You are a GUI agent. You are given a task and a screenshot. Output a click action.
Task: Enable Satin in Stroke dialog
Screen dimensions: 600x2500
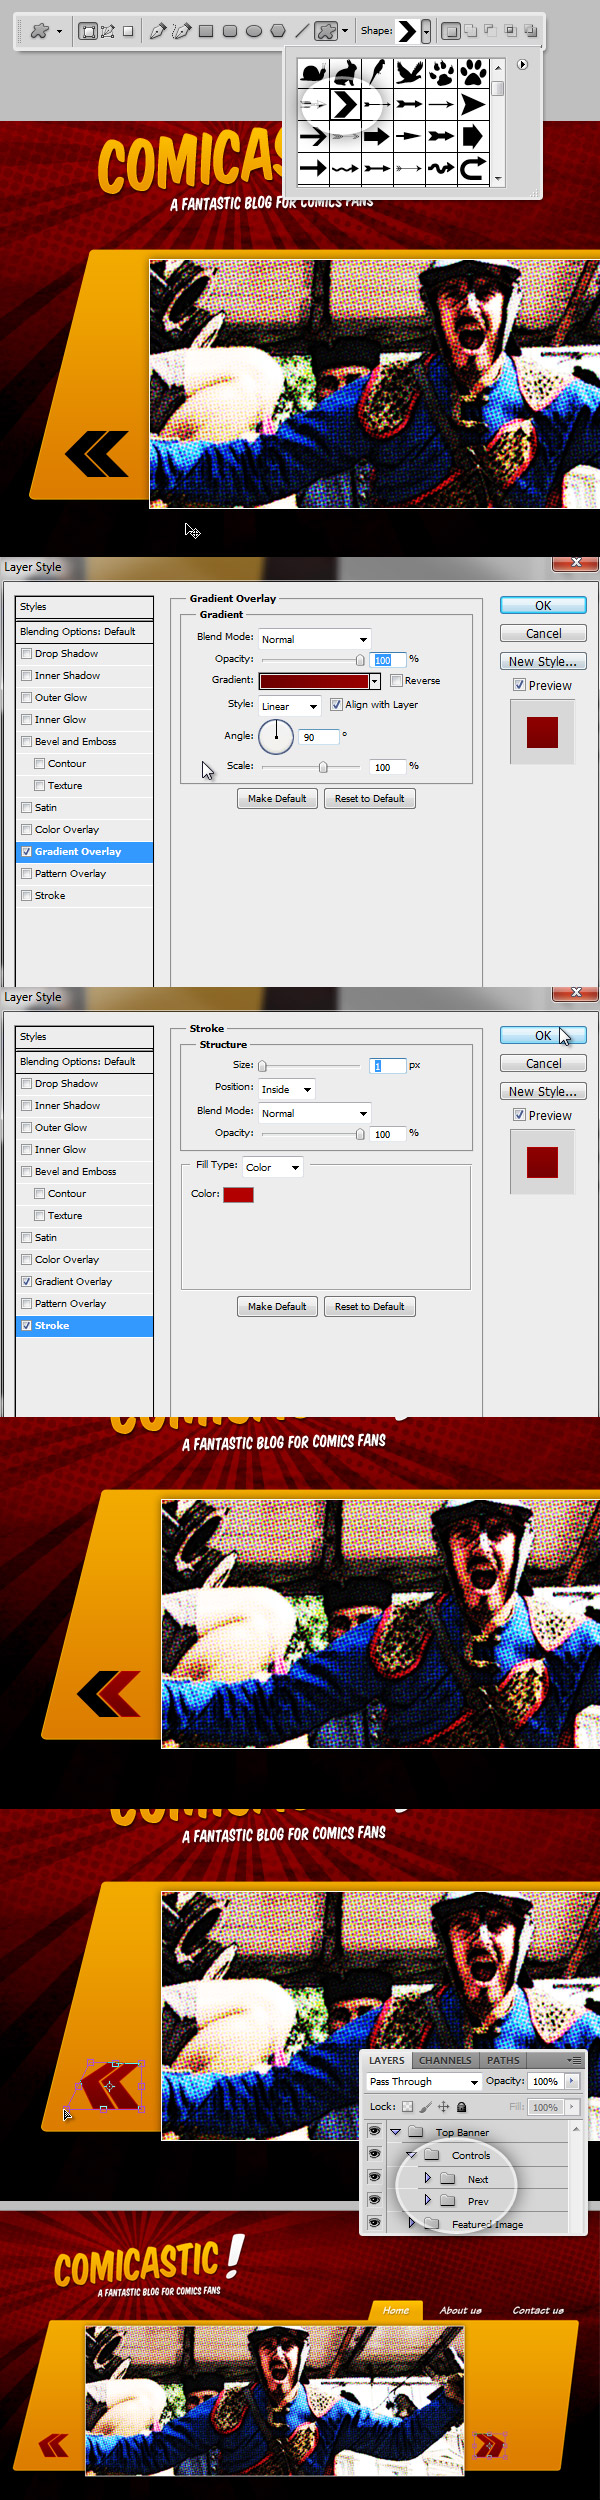click(x=27, y=1237)
